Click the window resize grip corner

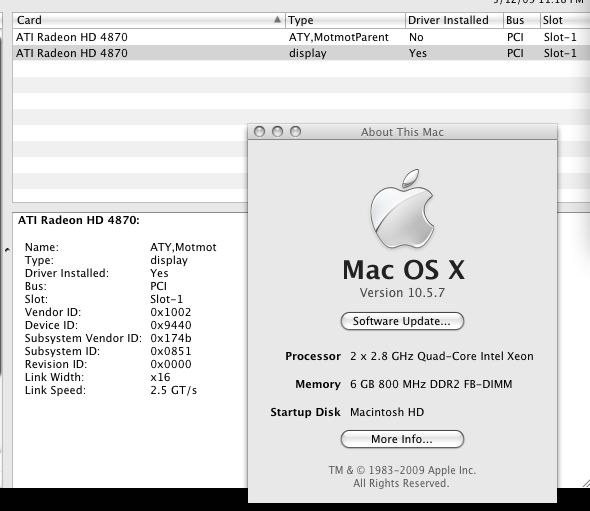pyautogui.click(x=585, y=483)
